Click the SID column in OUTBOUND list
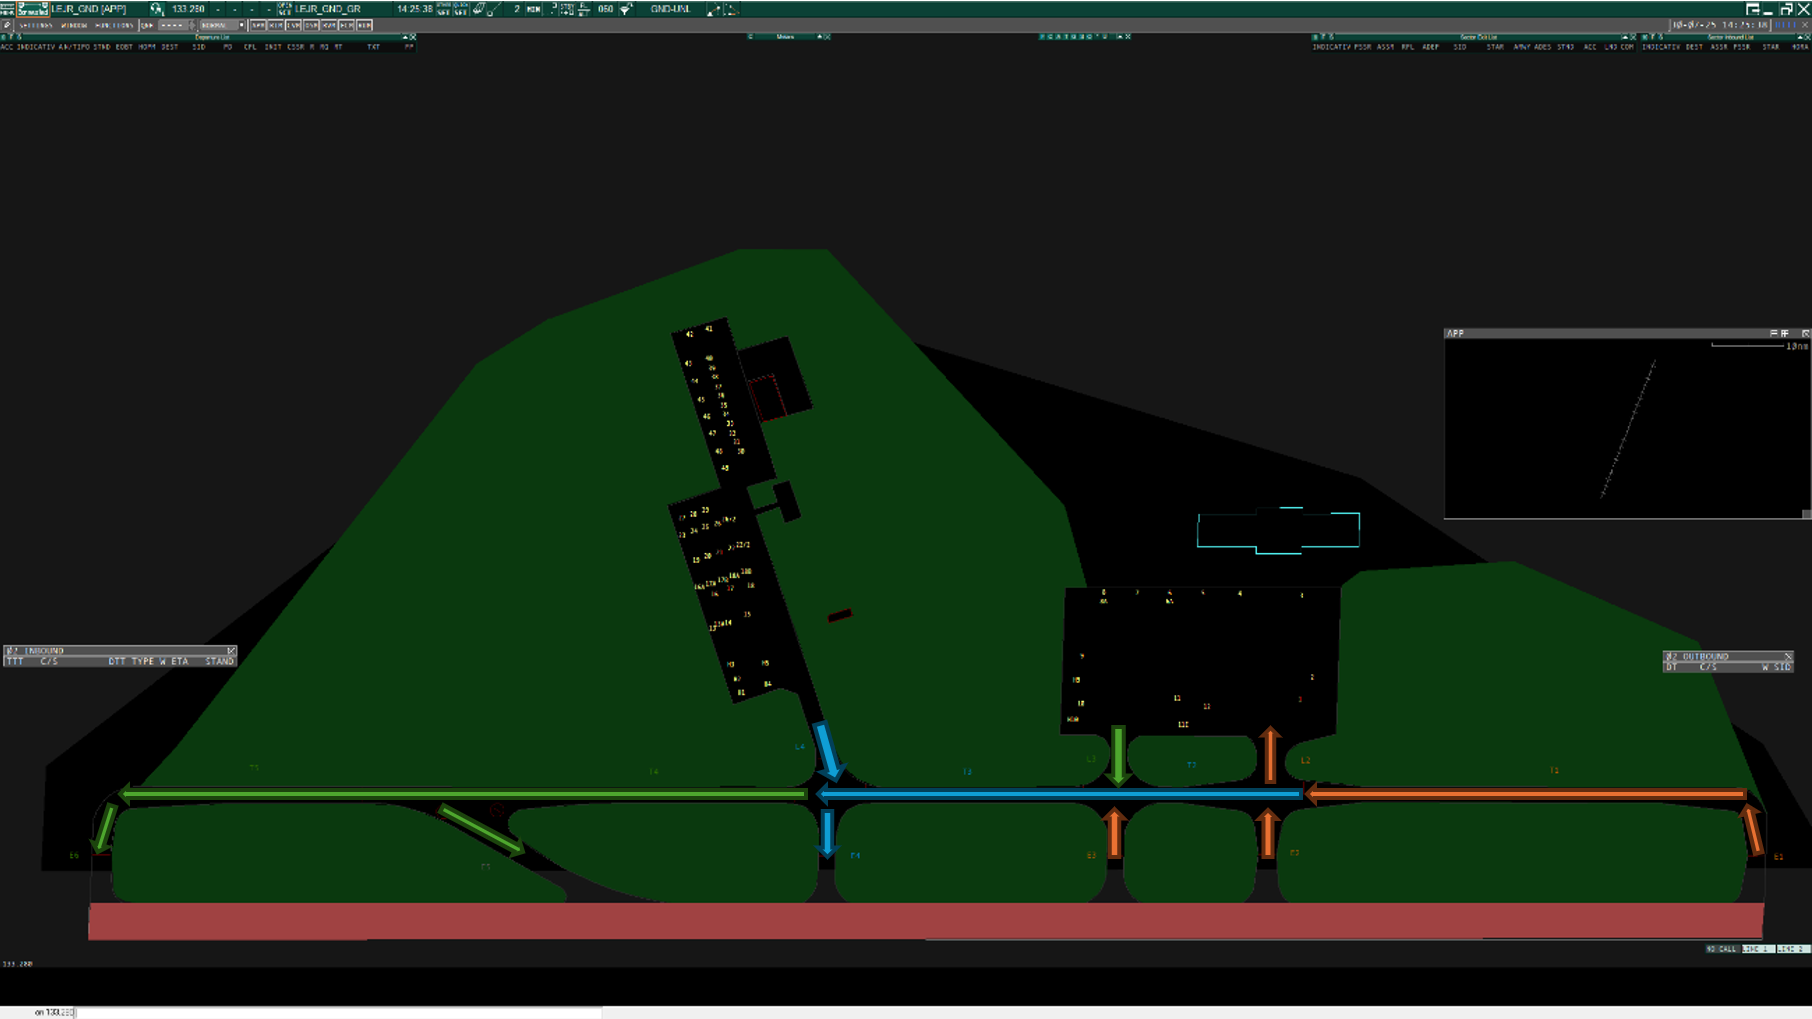 pos(1782,667)
